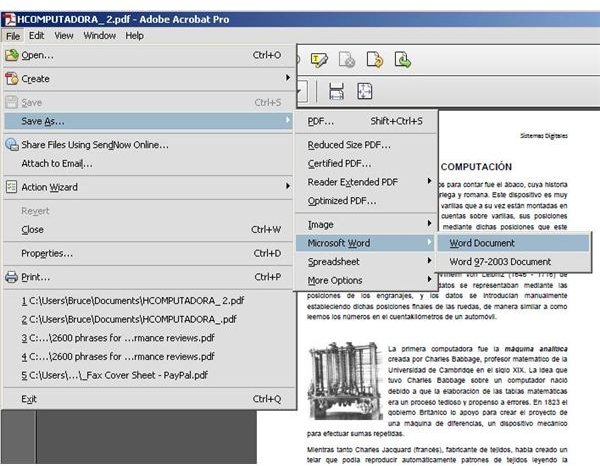
Task: Select Exit in the File menu
Action: 148,399
